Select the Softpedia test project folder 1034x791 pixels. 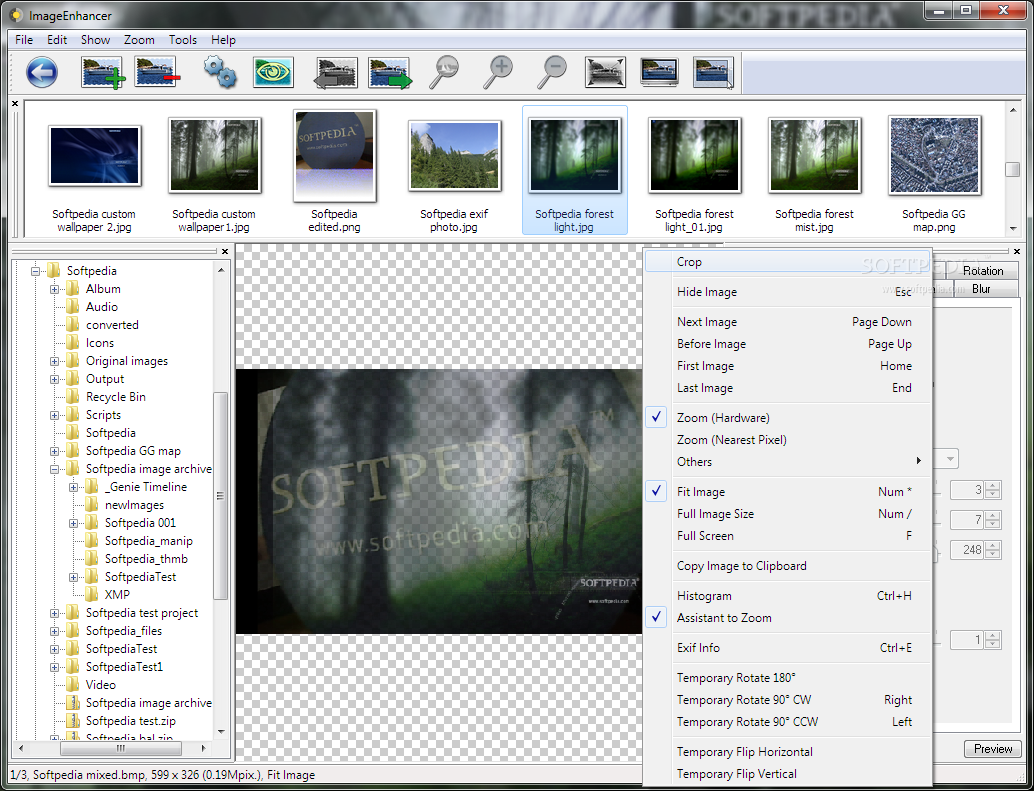(x=142, y=613)
